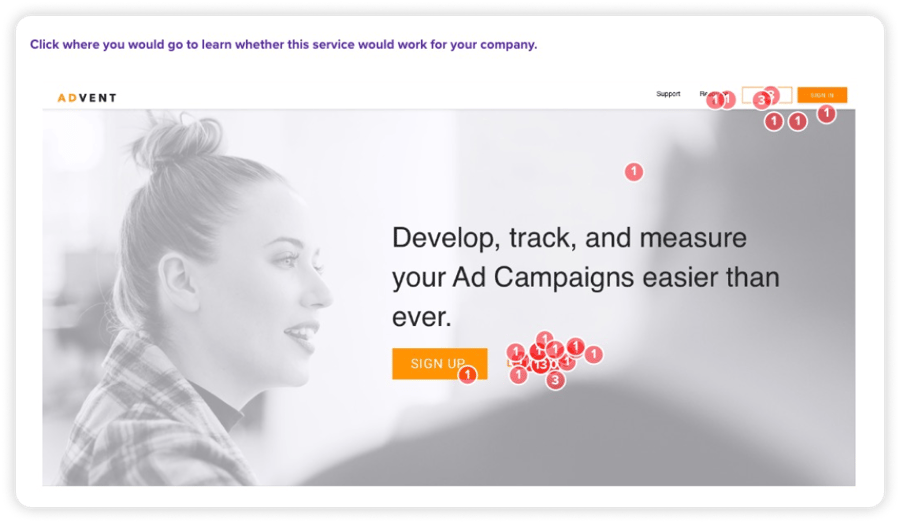Select the 1 marker on the SIGN UP button
The height and width of the screenshot is (523, 900).
[467, 375]
